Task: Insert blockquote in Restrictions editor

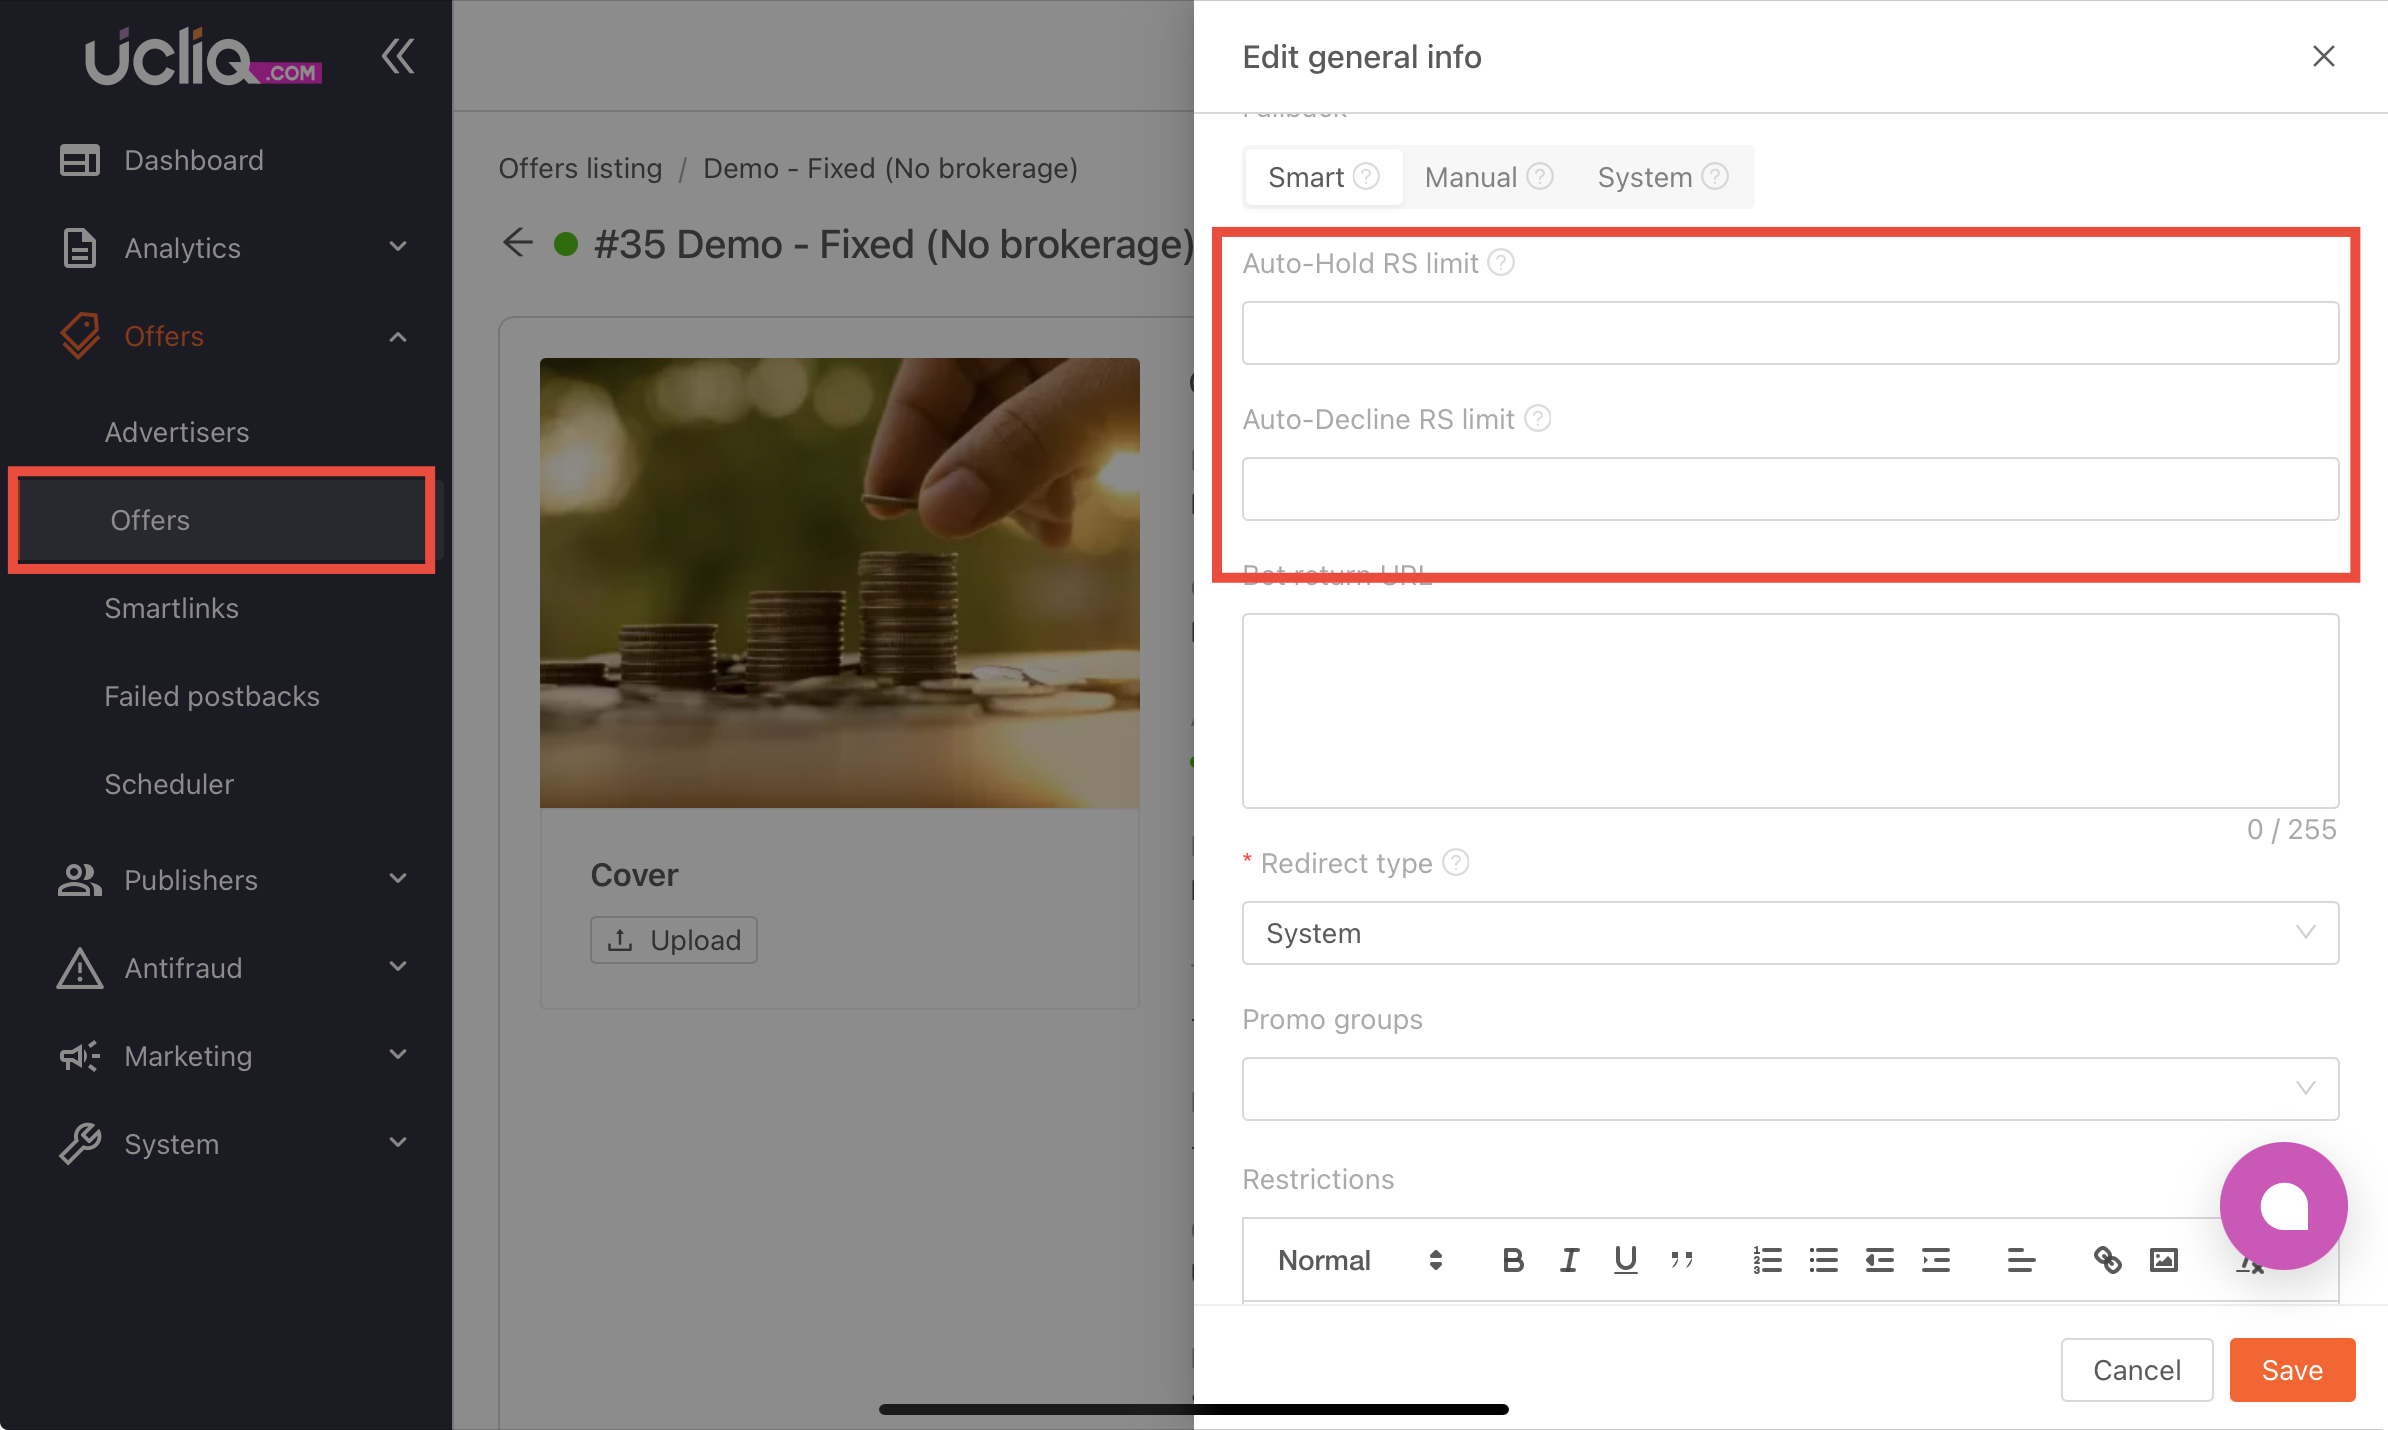Action: [1682, 1260]
